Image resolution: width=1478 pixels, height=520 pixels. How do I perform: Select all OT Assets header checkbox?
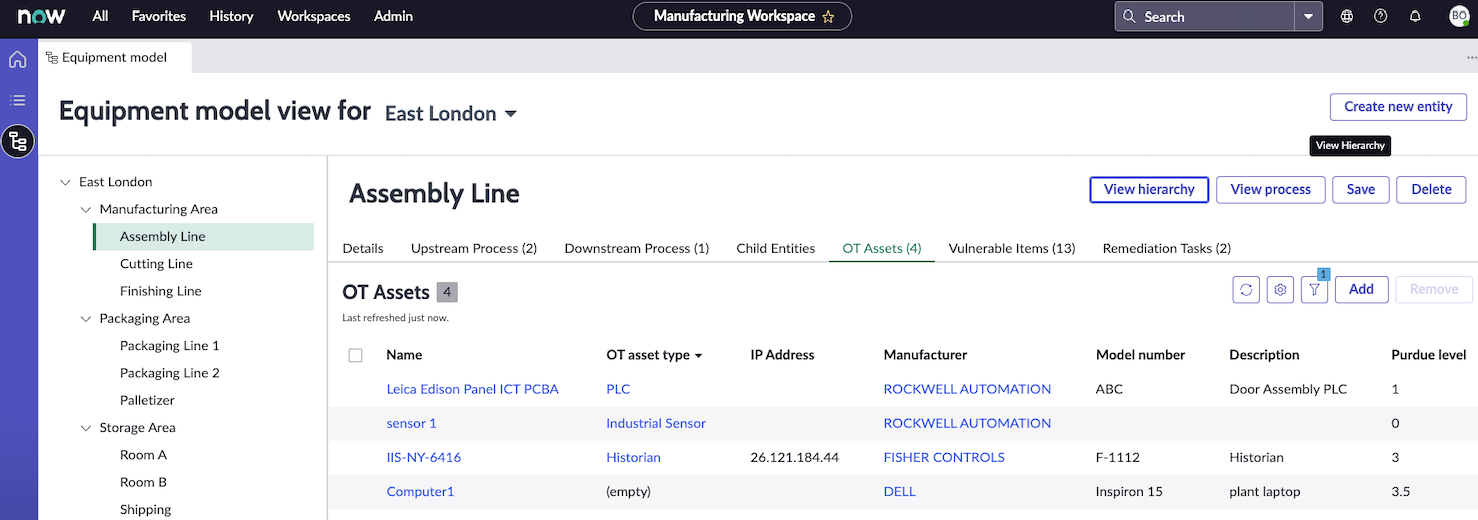tap(355, 355)
